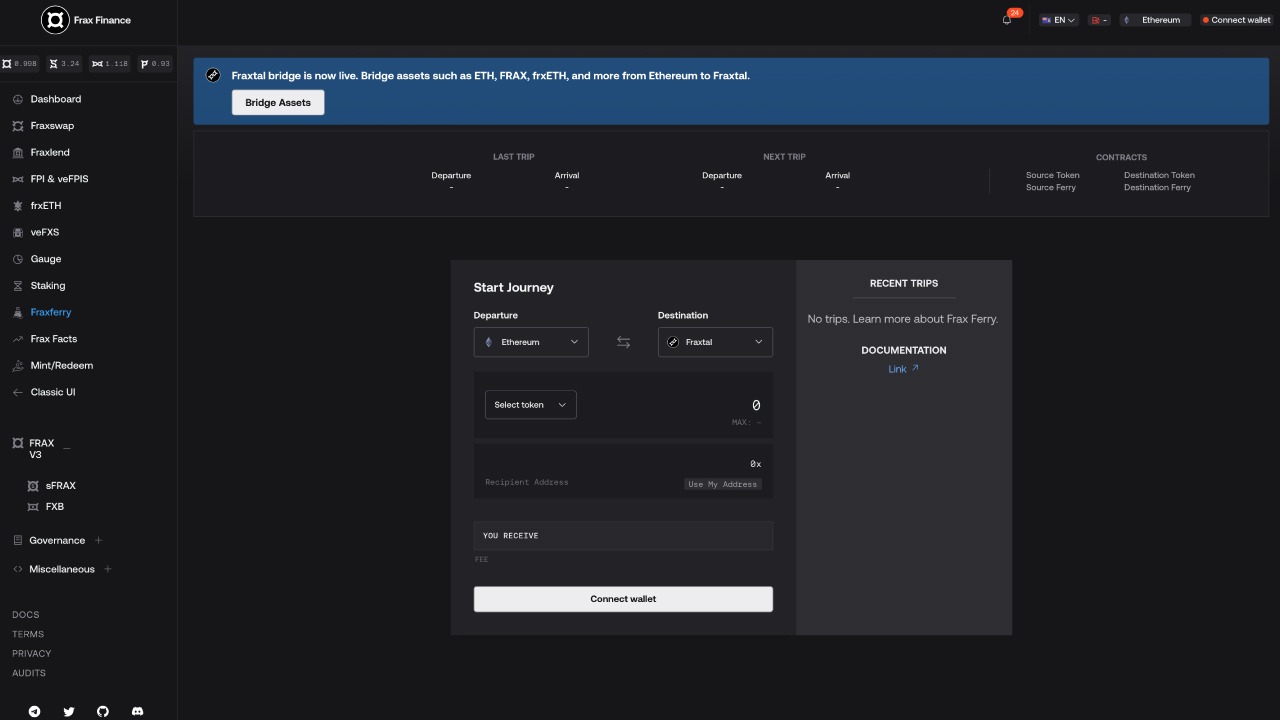Screen dimensions: 1280x720
Task: Open the DOCS link
Action: tap(26, 615)
